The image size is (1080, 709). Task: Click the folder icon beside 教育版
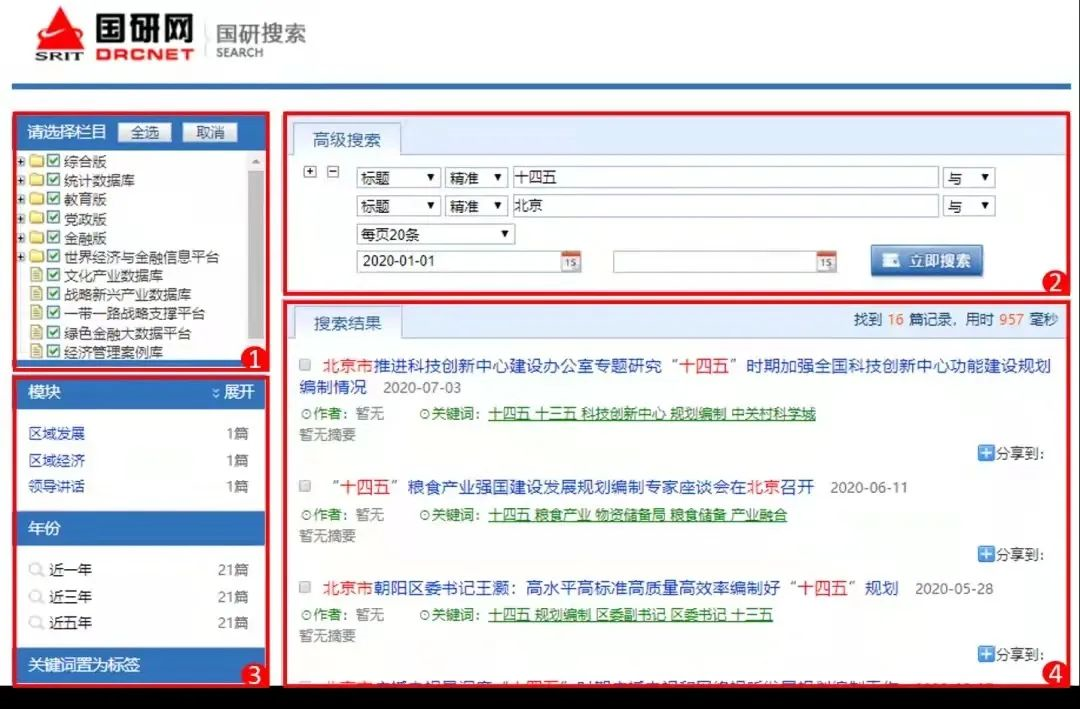tap(37, 199)
